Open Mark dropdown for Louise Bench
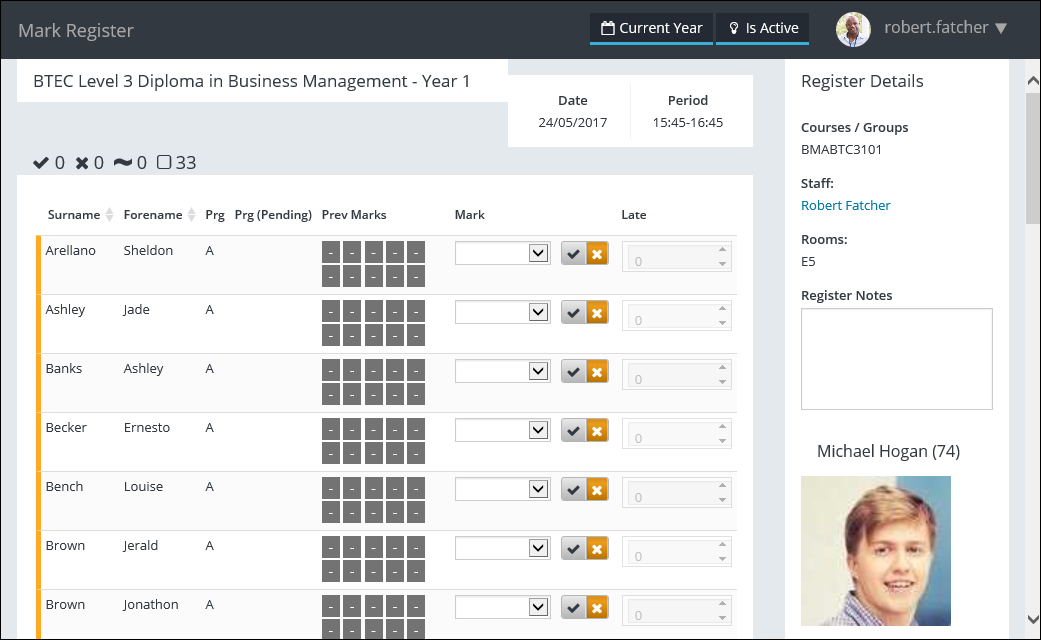The height and width of the screenshot is (640, 1041). [x=502, y=490]
